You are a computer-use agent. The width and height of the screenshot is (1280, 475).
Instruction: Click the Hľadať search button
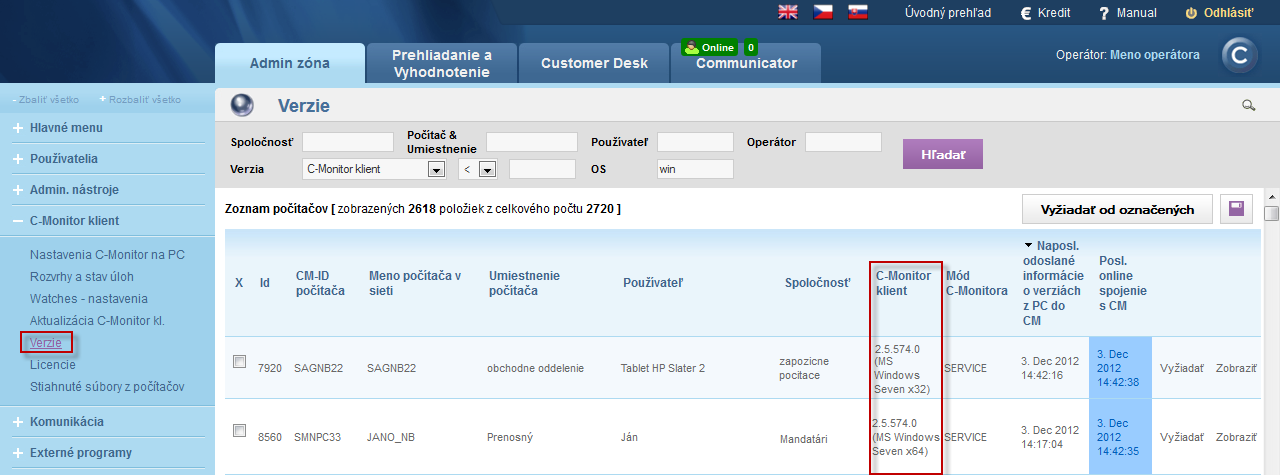[x=943, y=155]
